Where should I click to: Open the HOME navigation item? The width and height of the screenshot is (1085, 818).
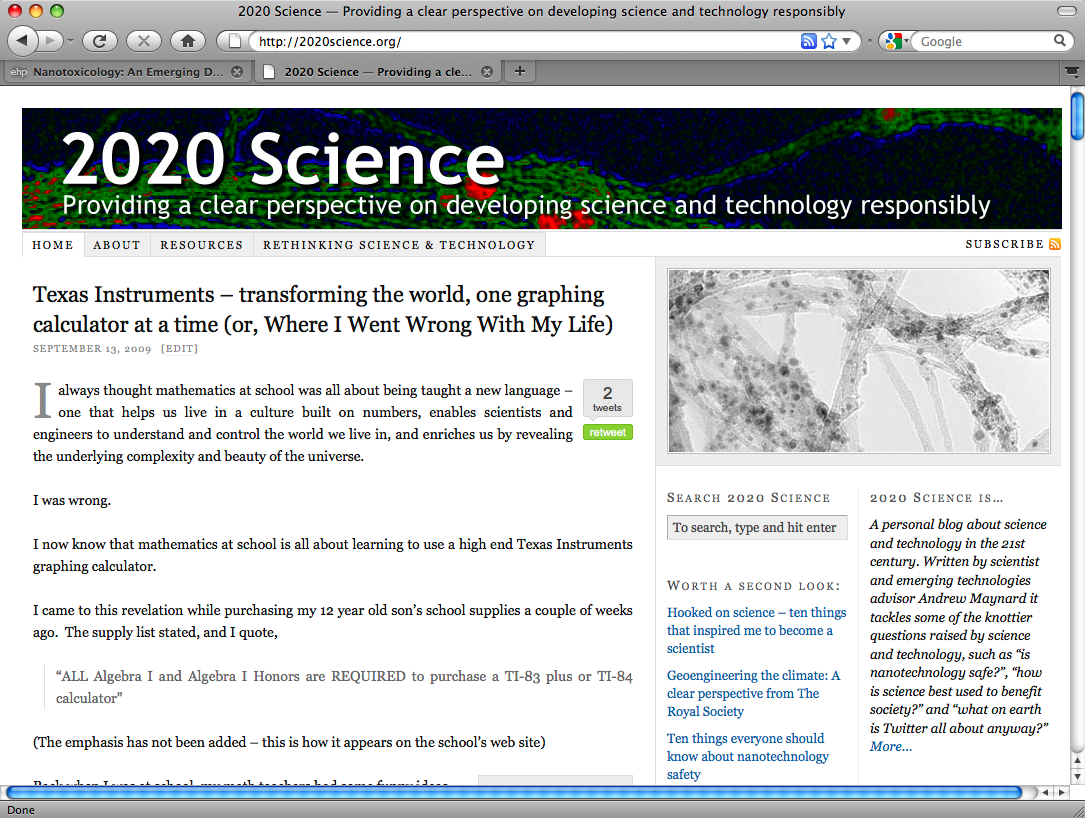tap(53, 245)
